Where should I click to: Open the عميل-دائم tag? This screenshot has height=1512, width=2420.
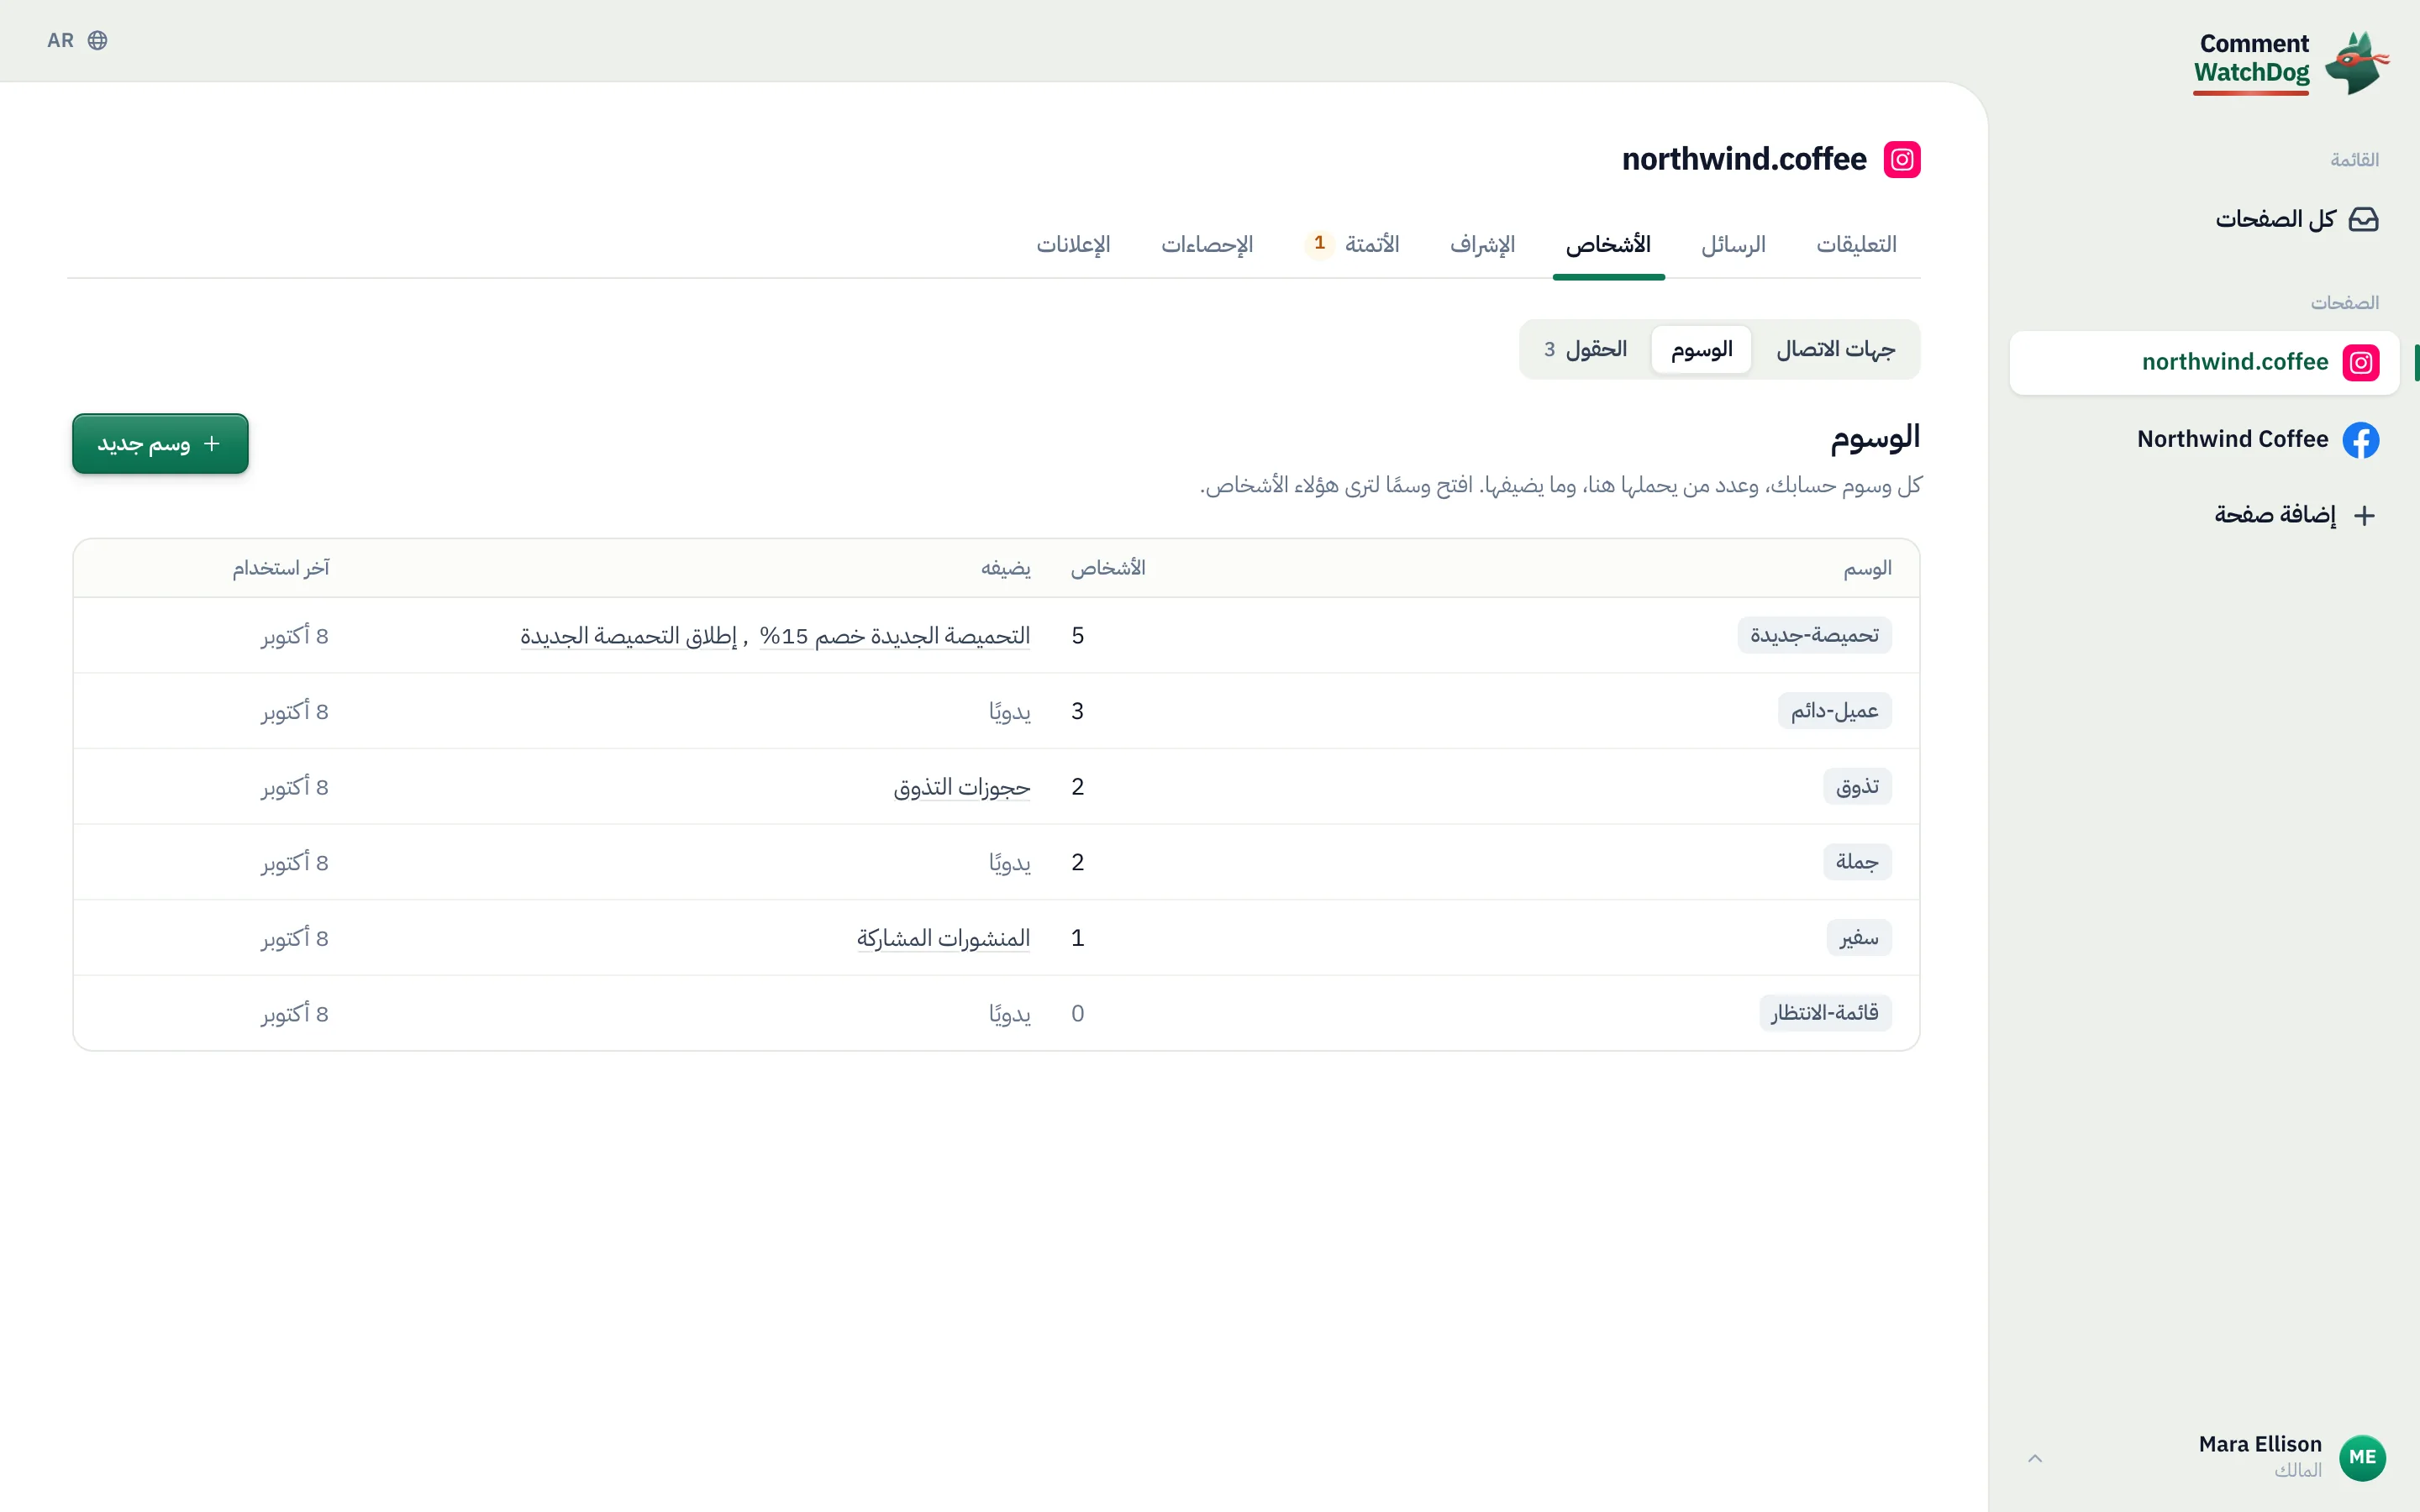pos(1834,711)
